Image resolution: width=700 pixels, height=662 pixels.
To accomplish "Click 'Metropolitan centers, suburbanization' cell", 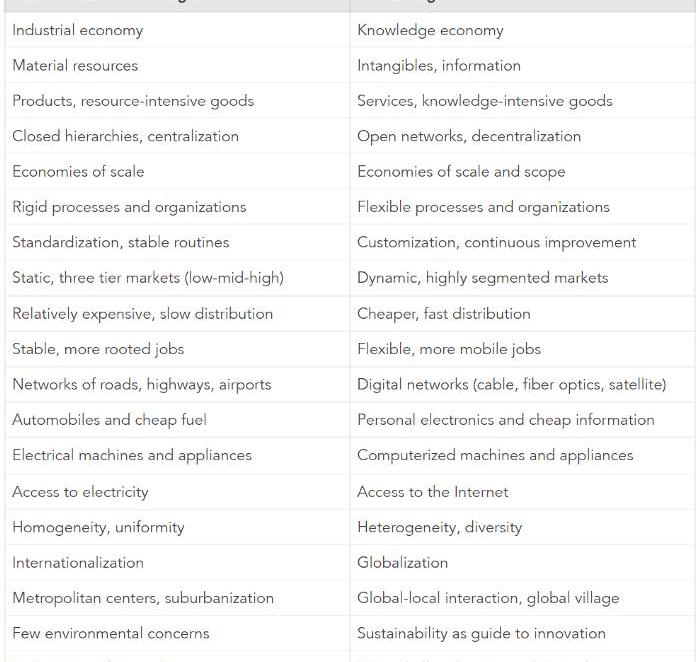I will click(143, 598).
